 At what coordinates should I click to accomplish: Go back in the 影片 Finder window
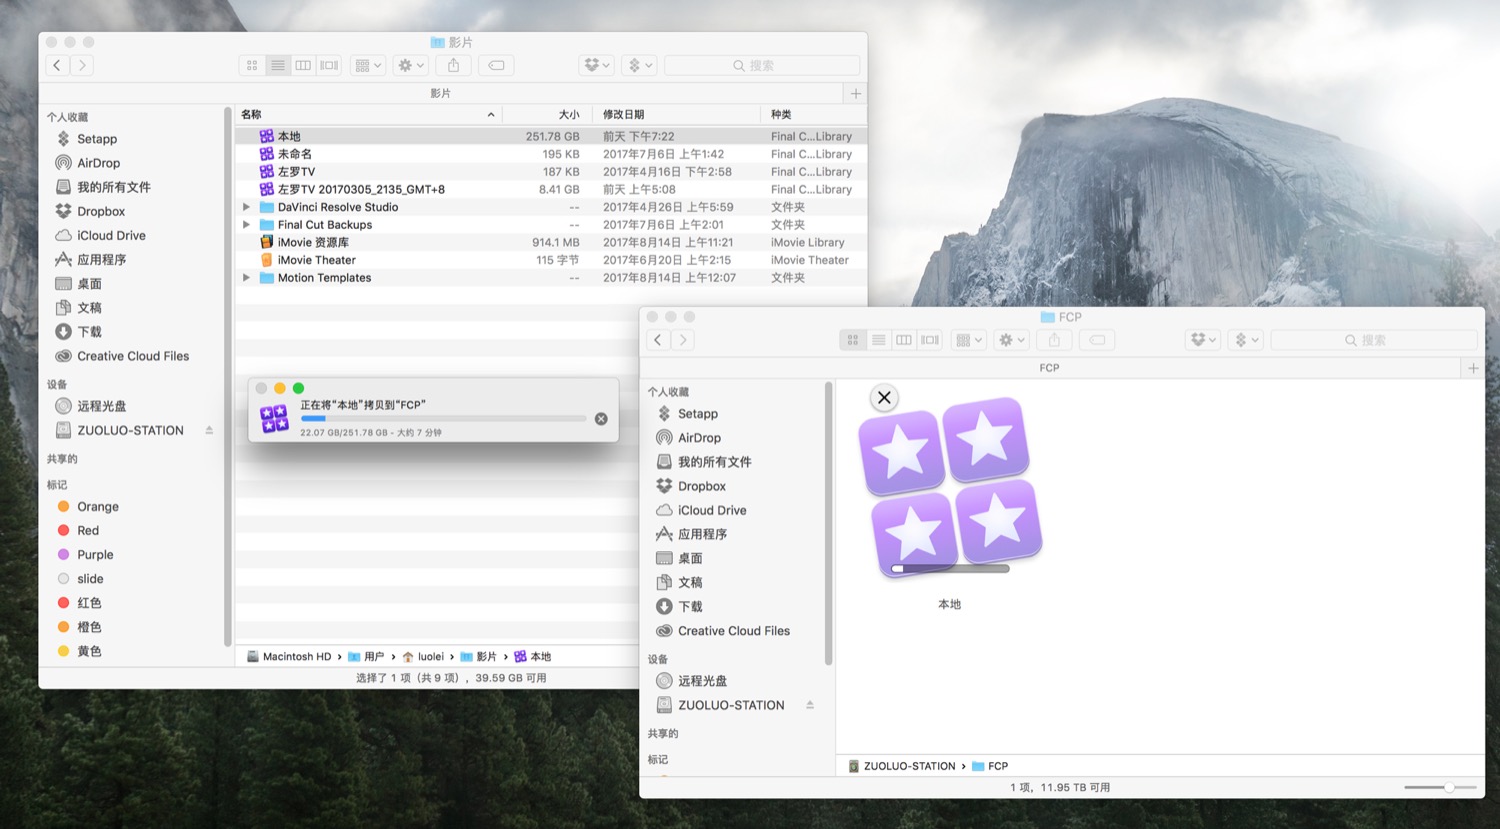coord(57,65)
